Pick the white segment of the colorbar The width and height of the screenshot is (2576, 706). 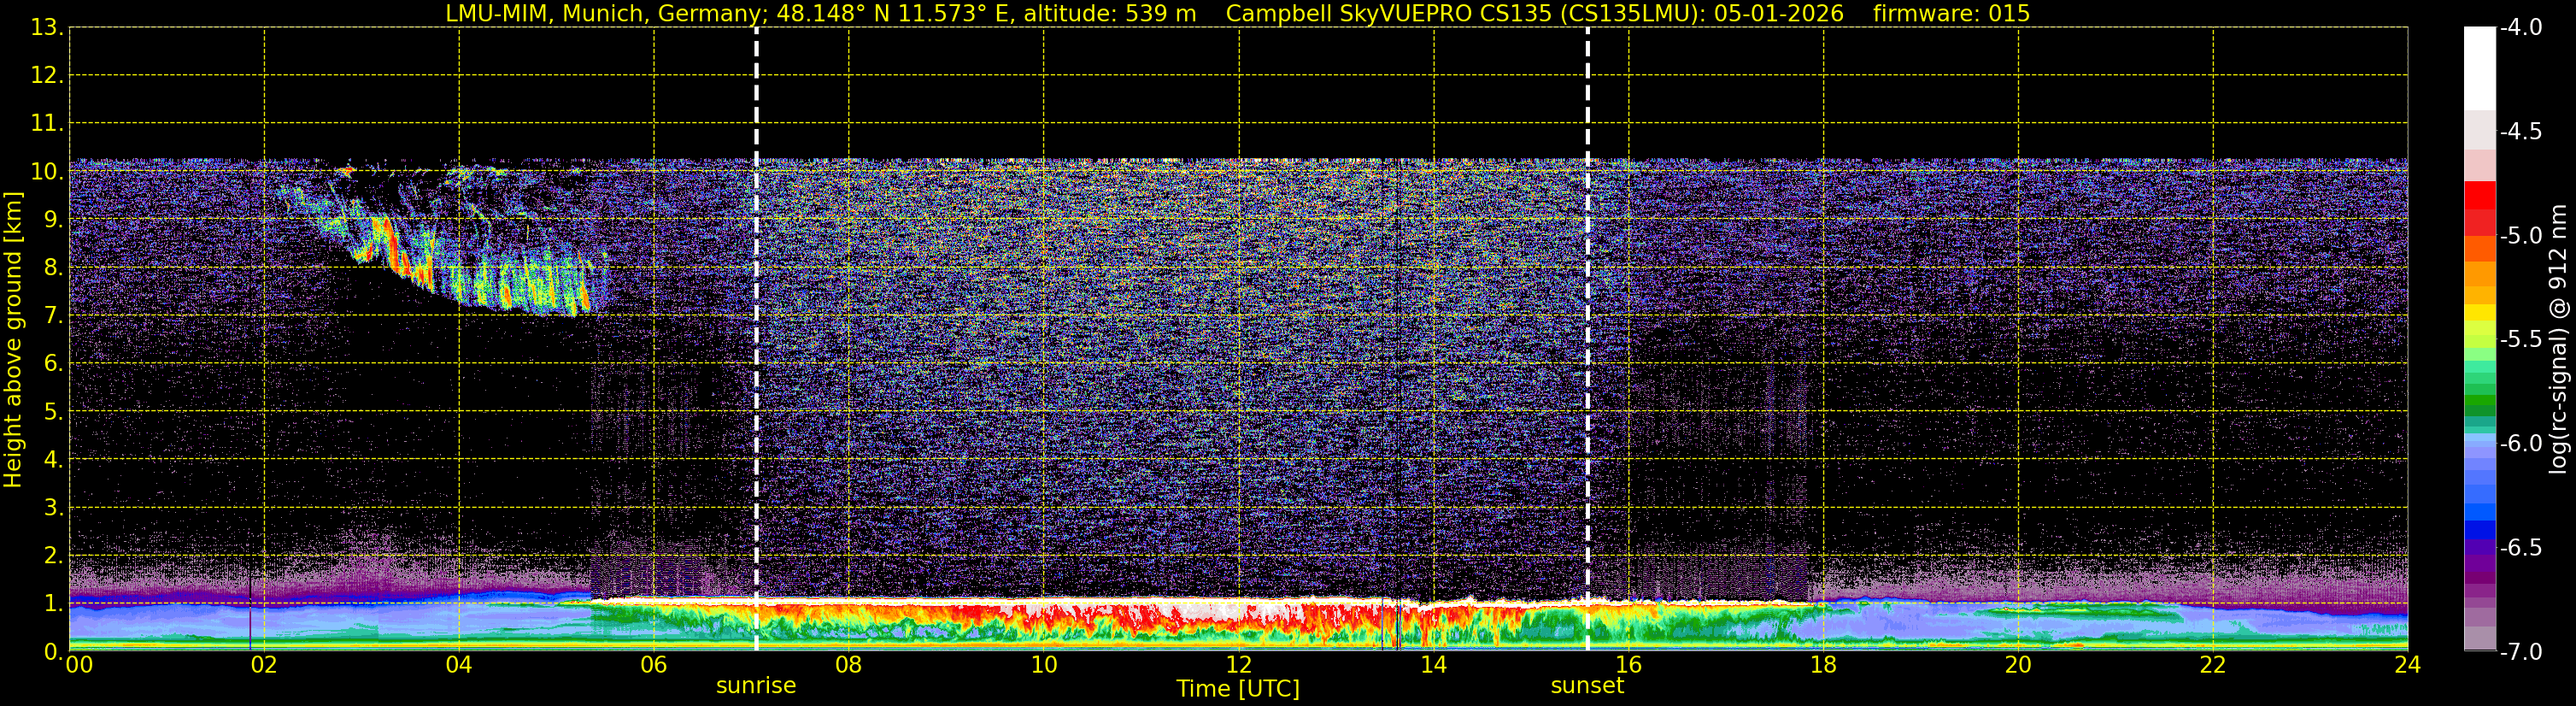click(2480, 68)
